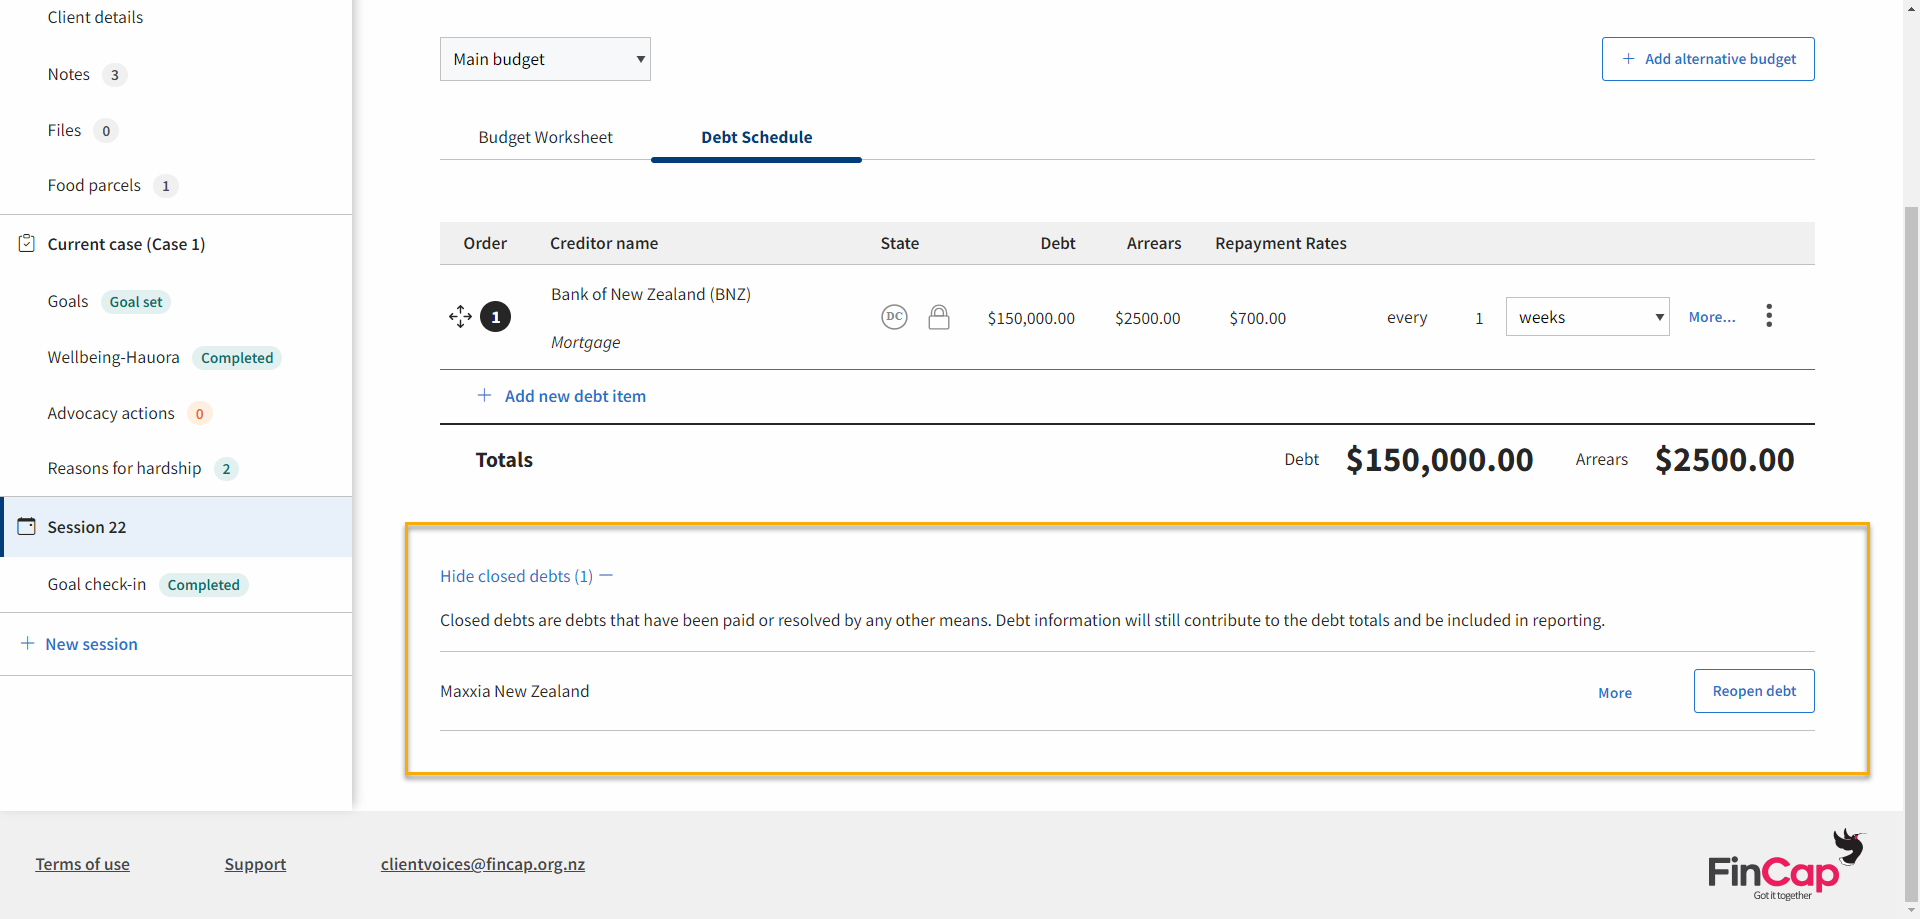The width and height of the screenshot is (1920, 919).
Task: Open Wellbeing-Hauora section
Action: coord(113,357)
